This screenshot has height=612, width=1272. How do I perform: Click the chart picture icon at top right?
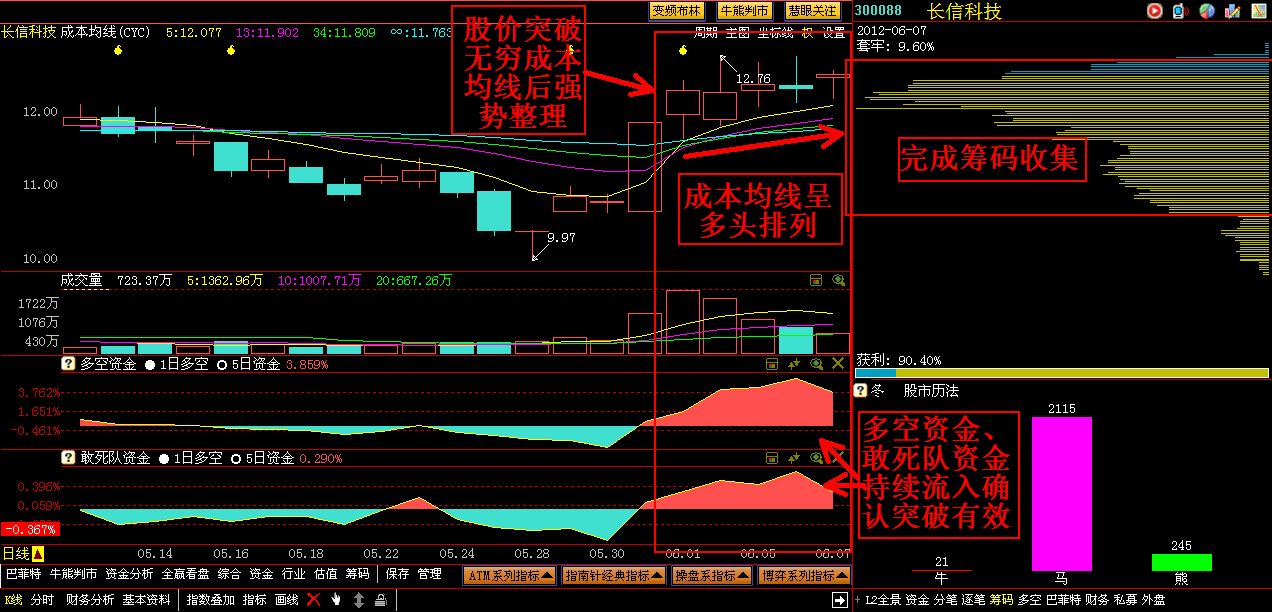pyautogui.click(x=1257, y=11)
